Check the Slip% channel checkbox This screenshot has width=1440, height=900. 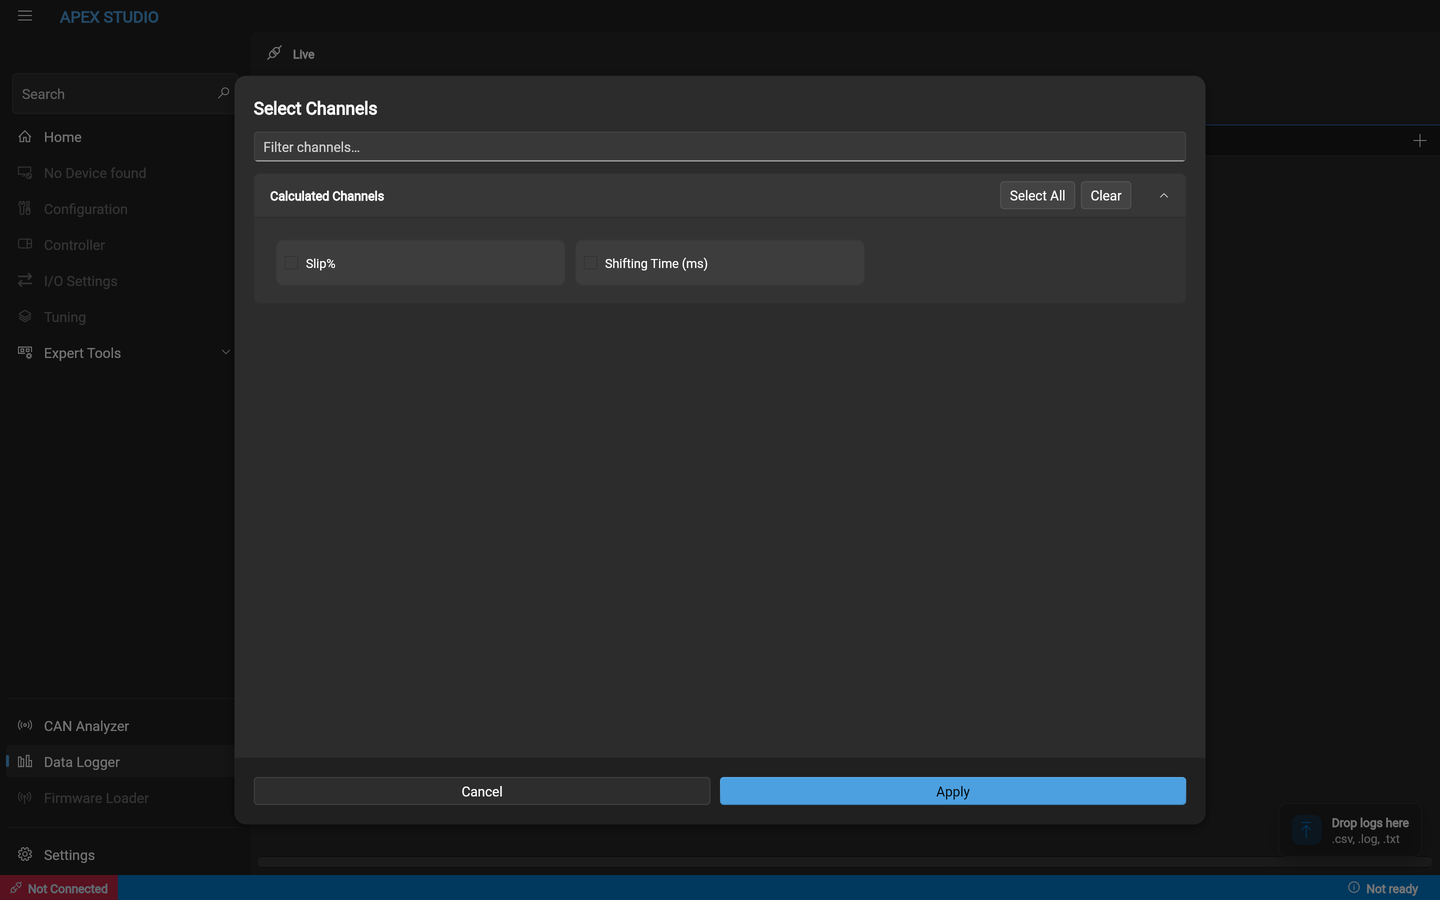[291, 263]
